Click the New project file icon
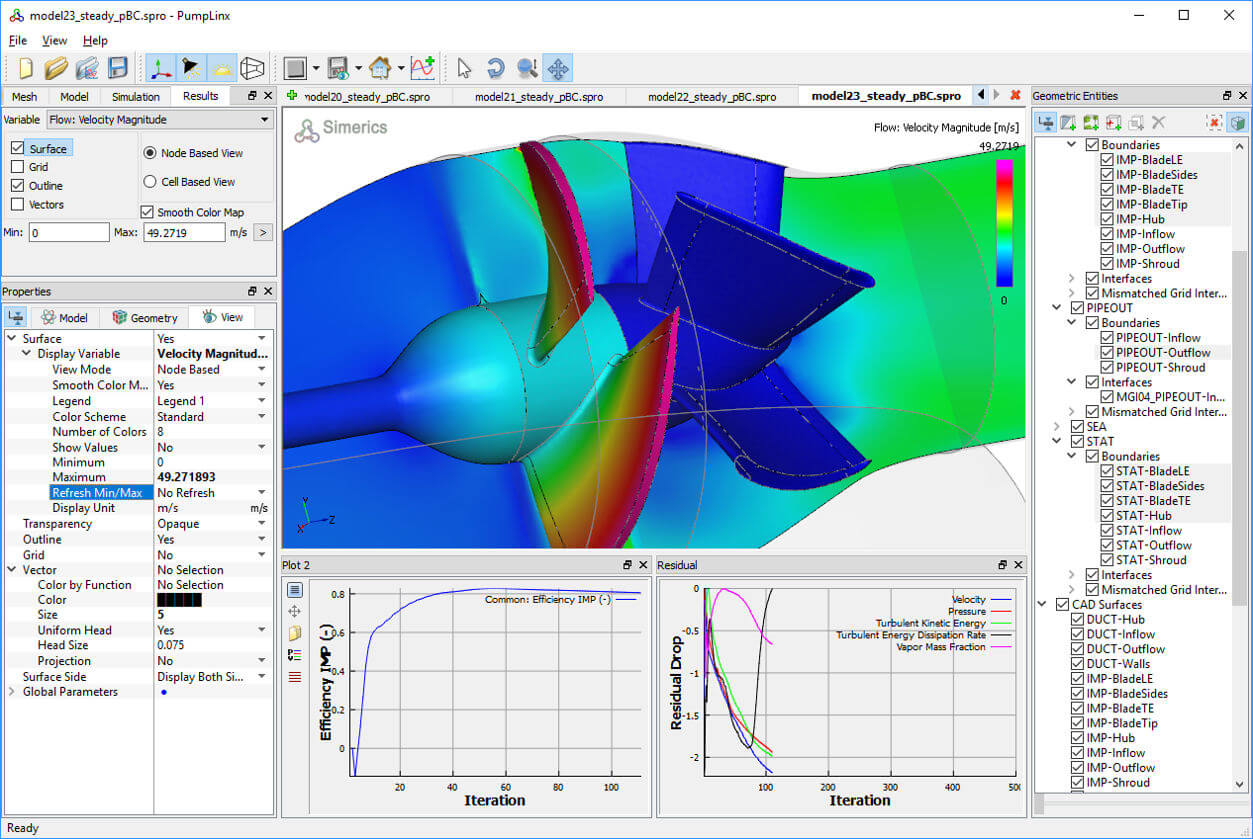This screenshot has height=839, width=1253. coord(26,68)
